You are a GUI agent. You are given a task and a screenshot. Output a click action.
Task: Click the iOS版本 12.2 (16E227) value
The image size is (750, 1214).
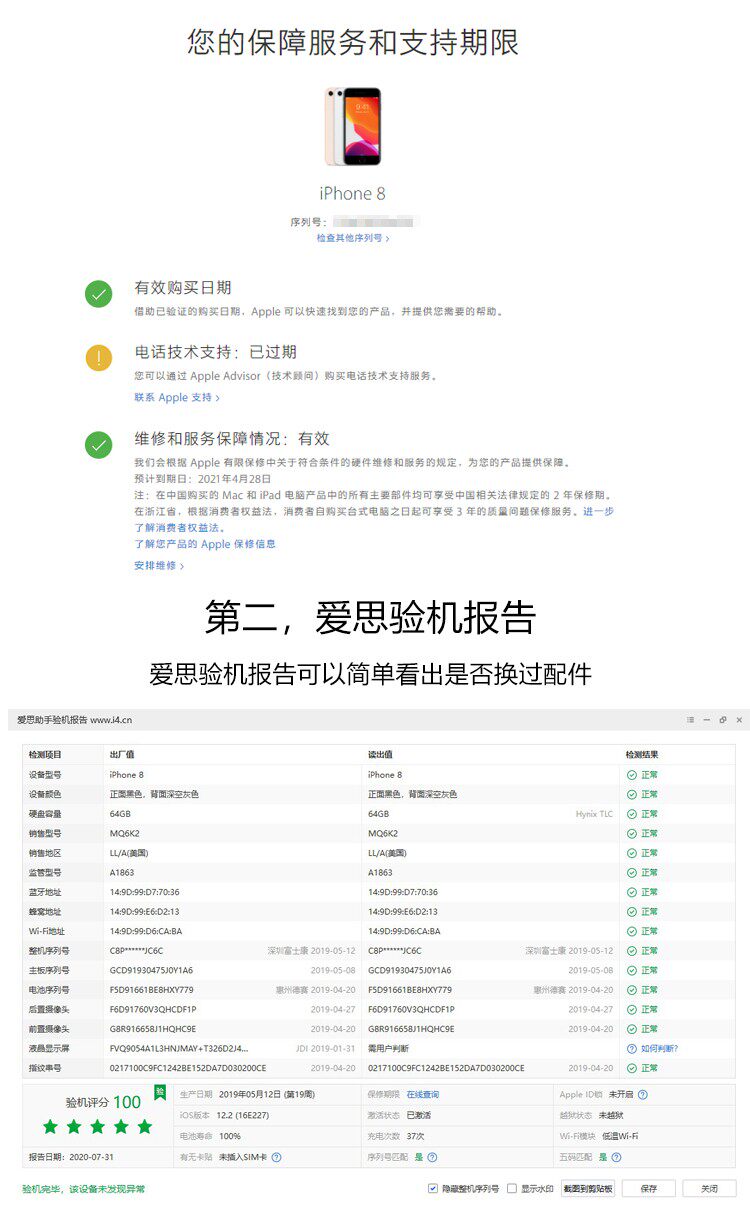point(245,1115)
